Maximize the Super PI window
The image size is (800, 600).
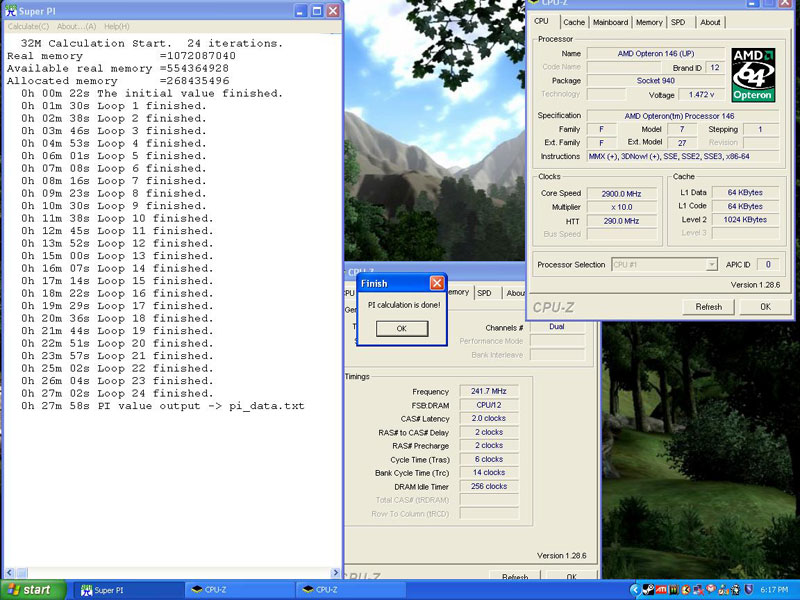click(317, 11)
